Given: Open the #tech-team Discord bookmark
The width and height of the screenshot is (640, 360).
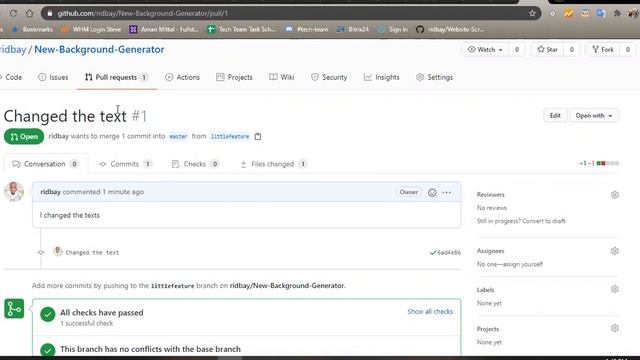Looking at the screenshot, I should (307, 29).
